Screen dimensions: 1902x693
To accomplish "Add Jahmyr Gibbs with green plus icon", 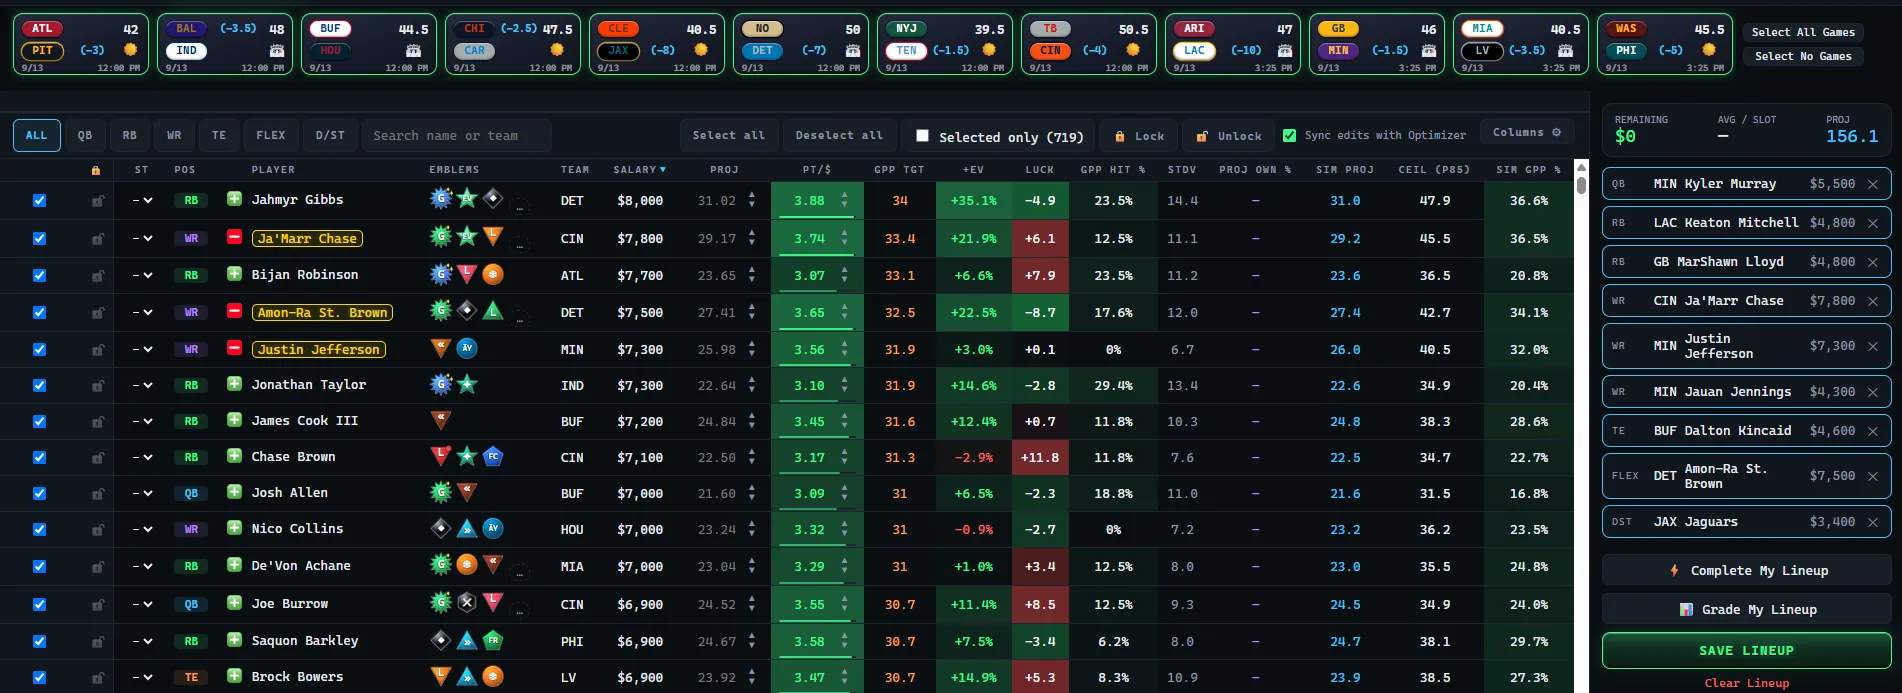I will click(234, 199).
